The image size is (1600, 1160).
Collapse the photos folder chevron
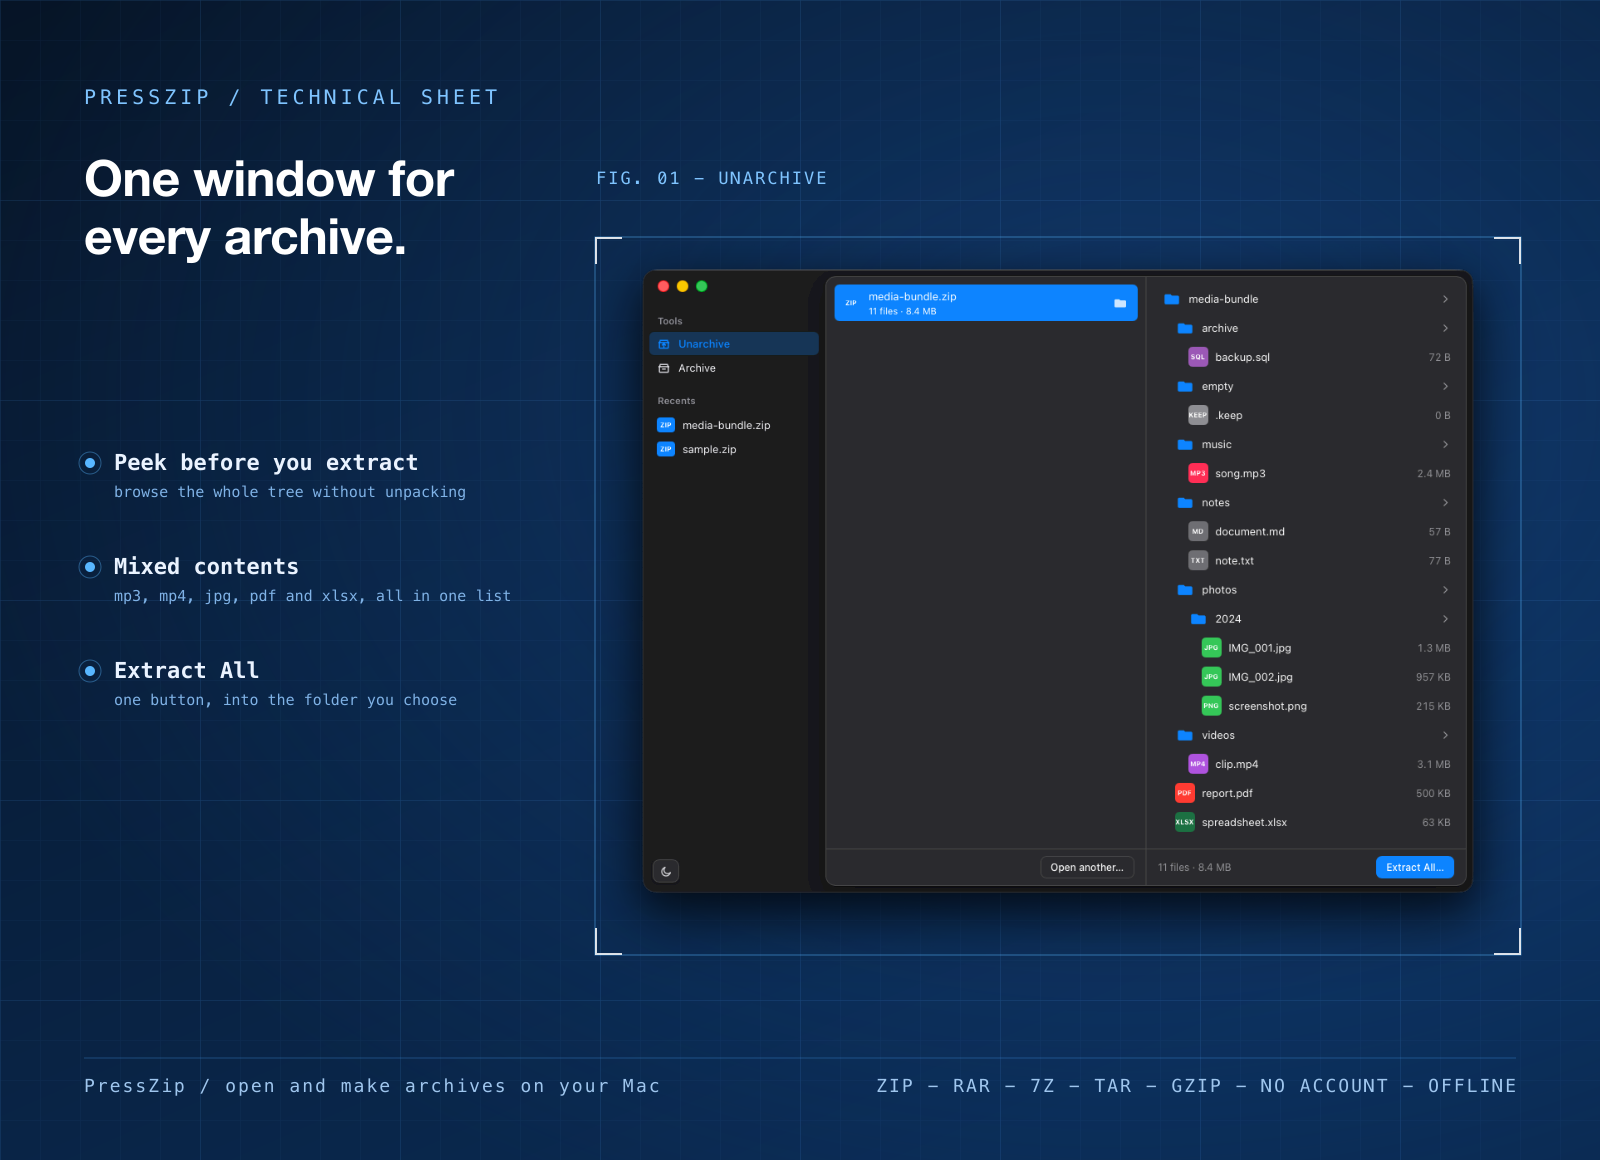click(1445, 590)
